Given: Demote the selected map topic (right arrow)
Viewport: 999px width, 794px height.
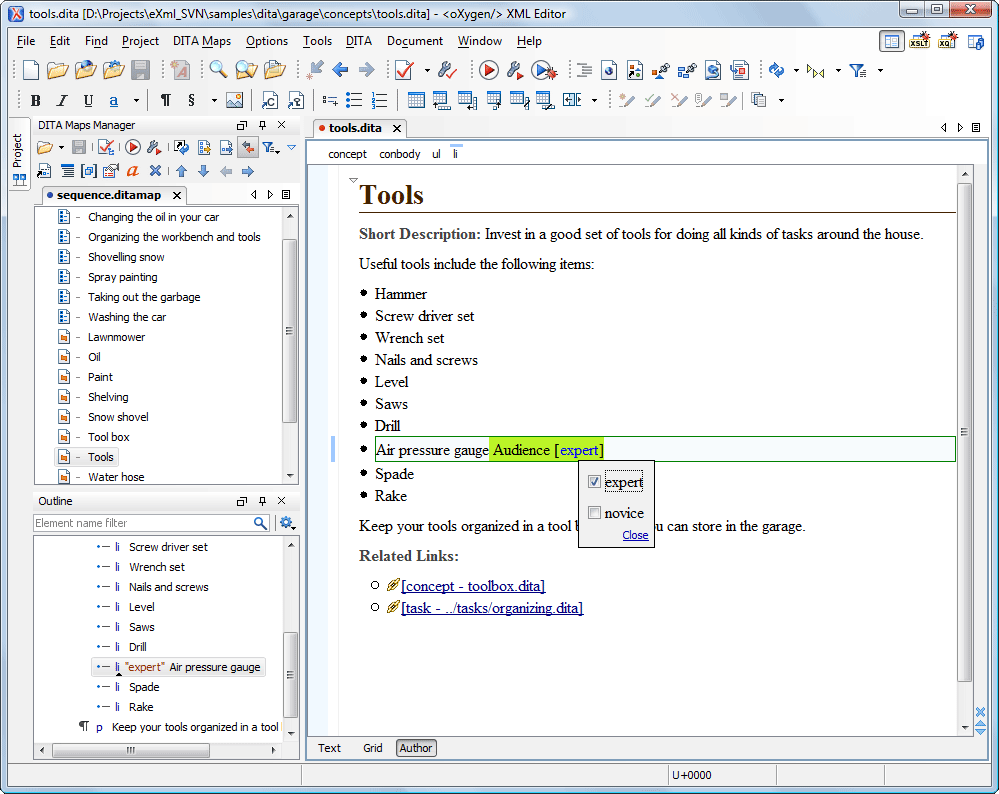Looking at the screenshot, I should pyautogui.click(x=248, y=171).
